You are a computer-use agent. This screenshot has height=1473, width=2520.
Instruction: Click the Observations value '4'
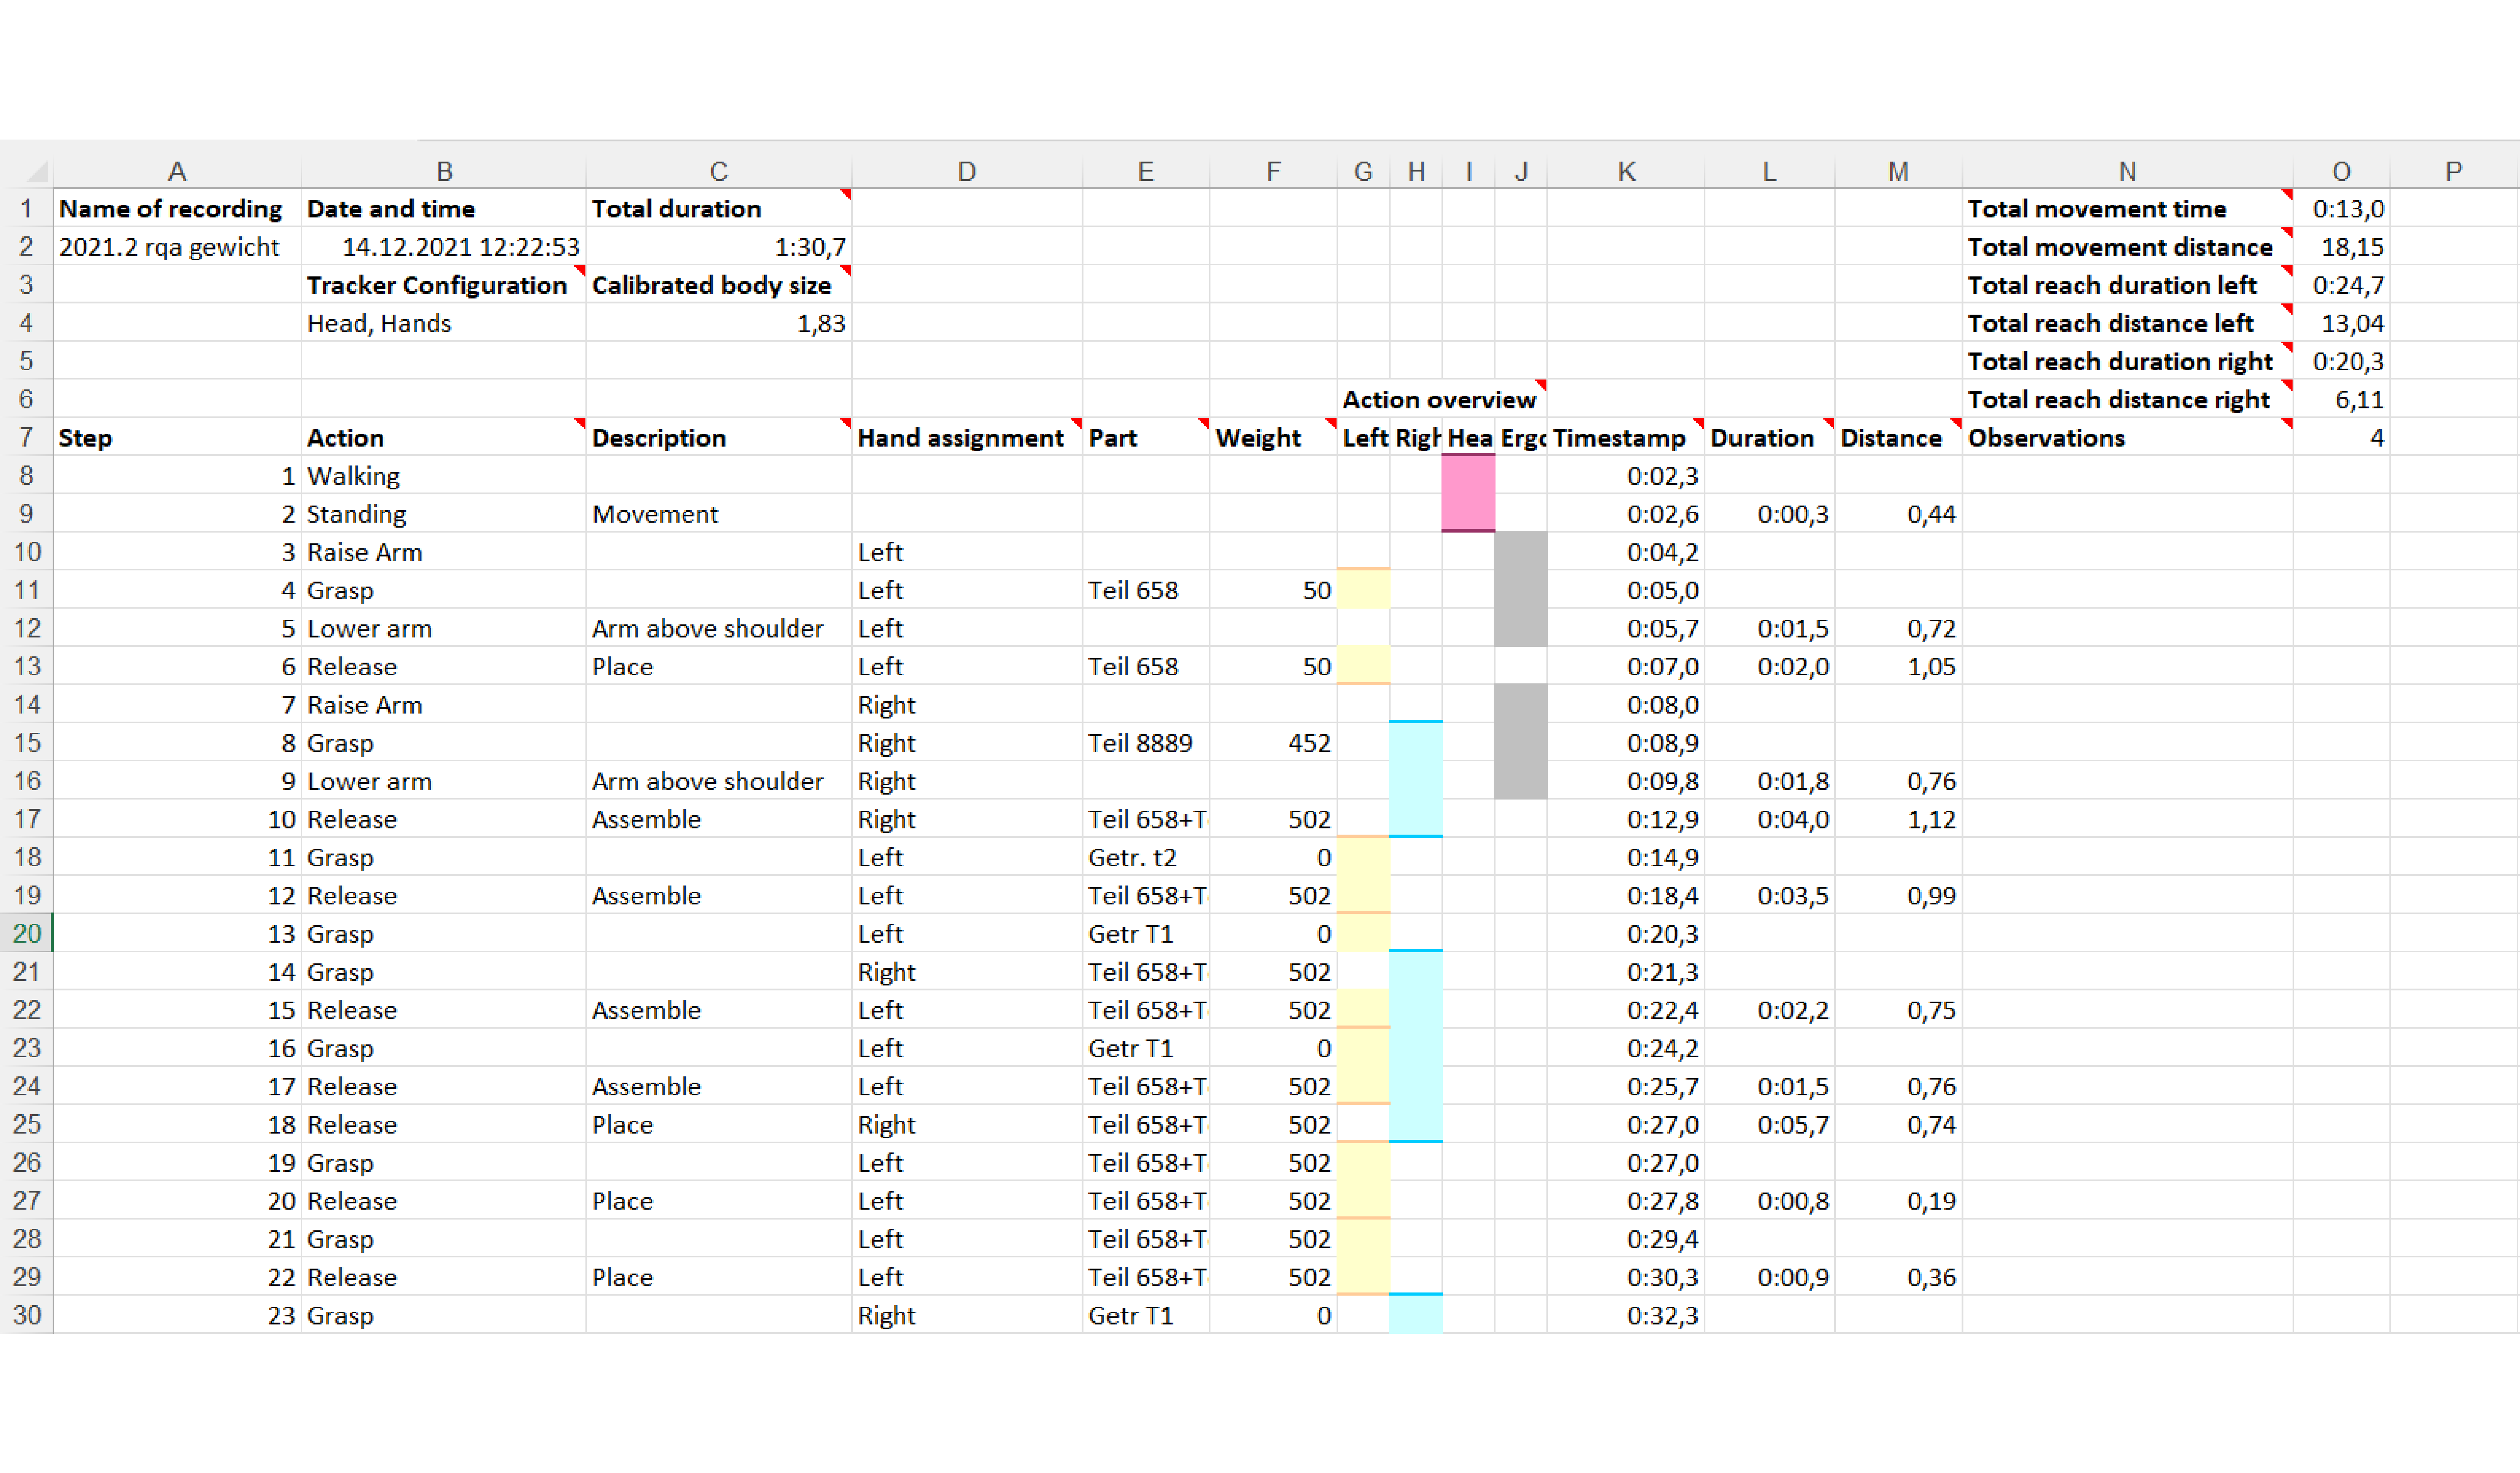tap(2341, 437)
